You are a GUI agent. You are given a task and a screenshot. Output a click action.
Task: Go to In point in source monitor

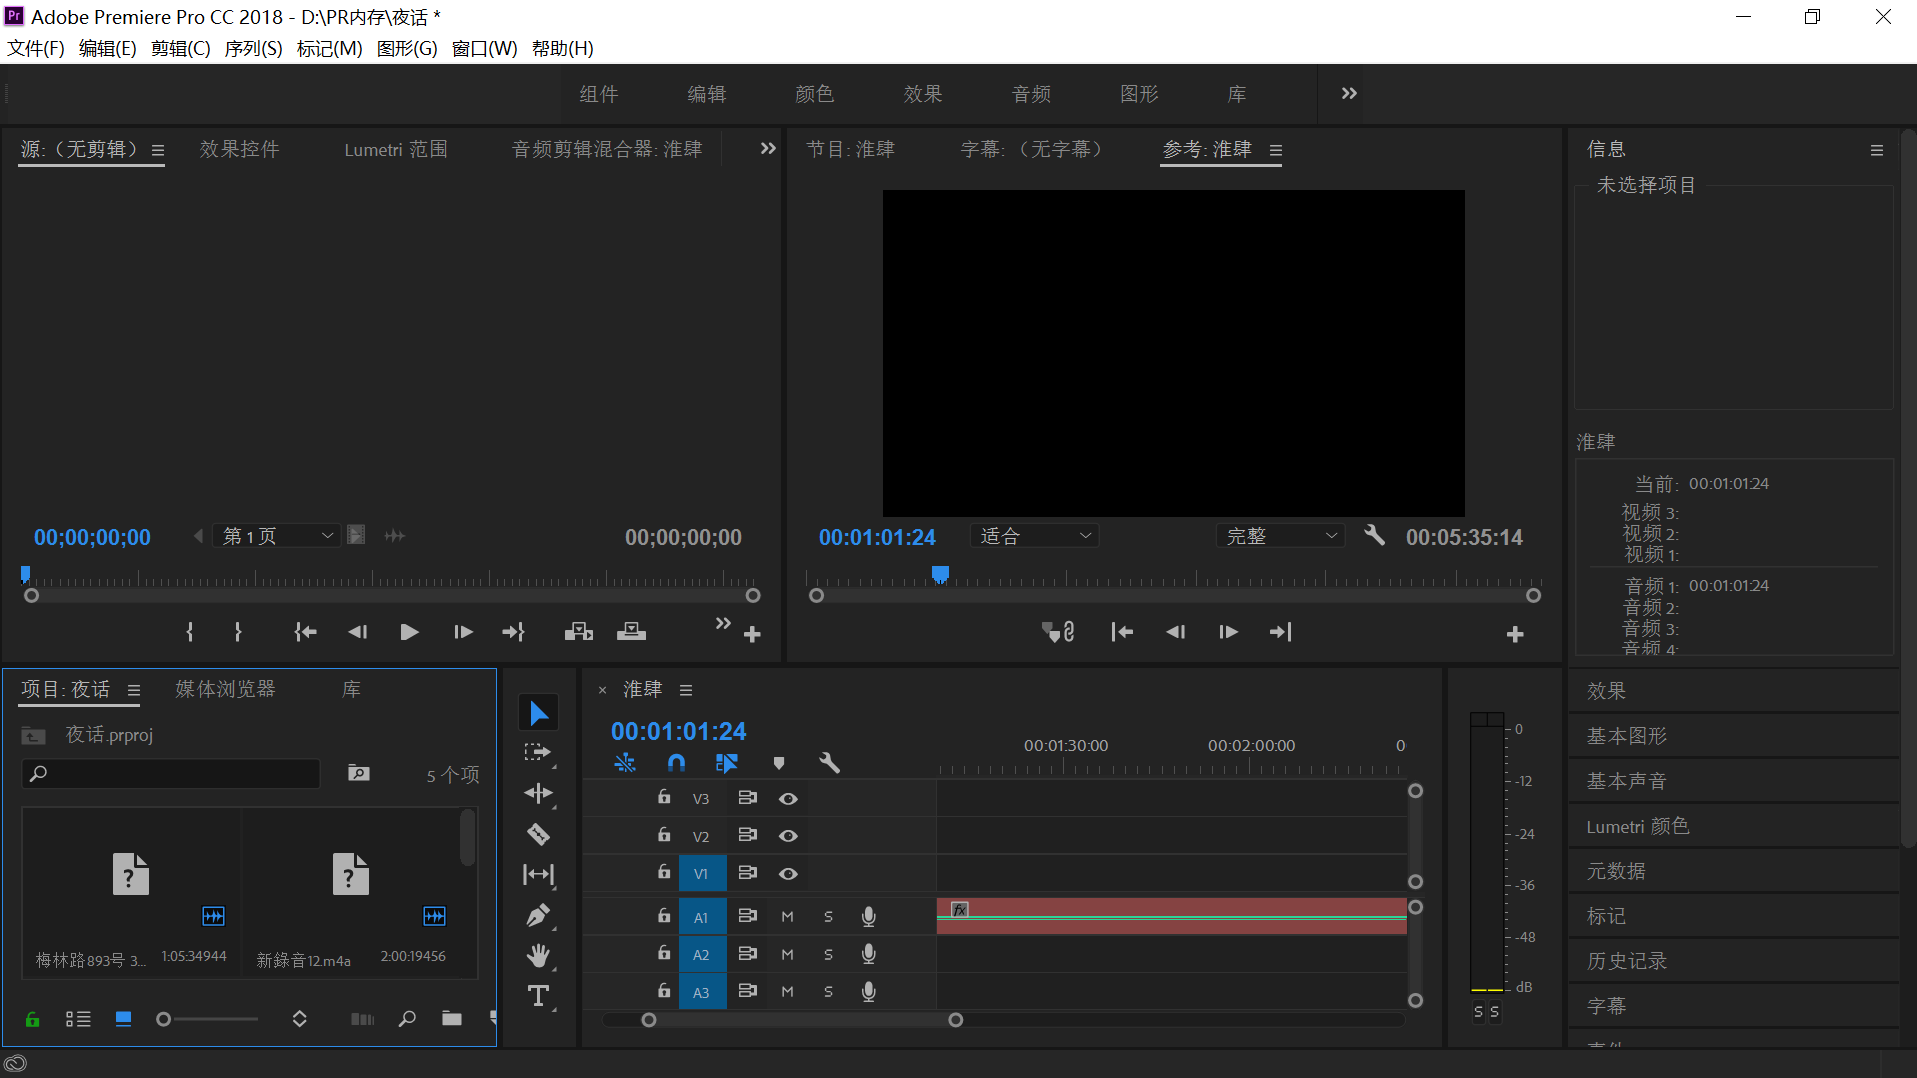click(305, 632)
